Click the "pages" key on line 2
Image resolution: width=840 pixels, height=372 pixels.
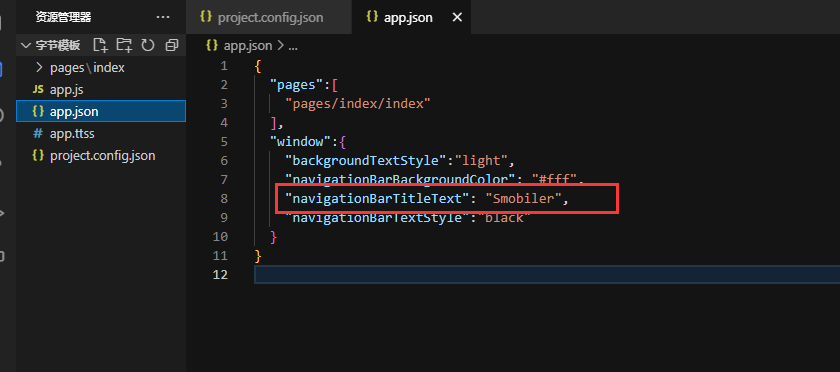point(297,85)
